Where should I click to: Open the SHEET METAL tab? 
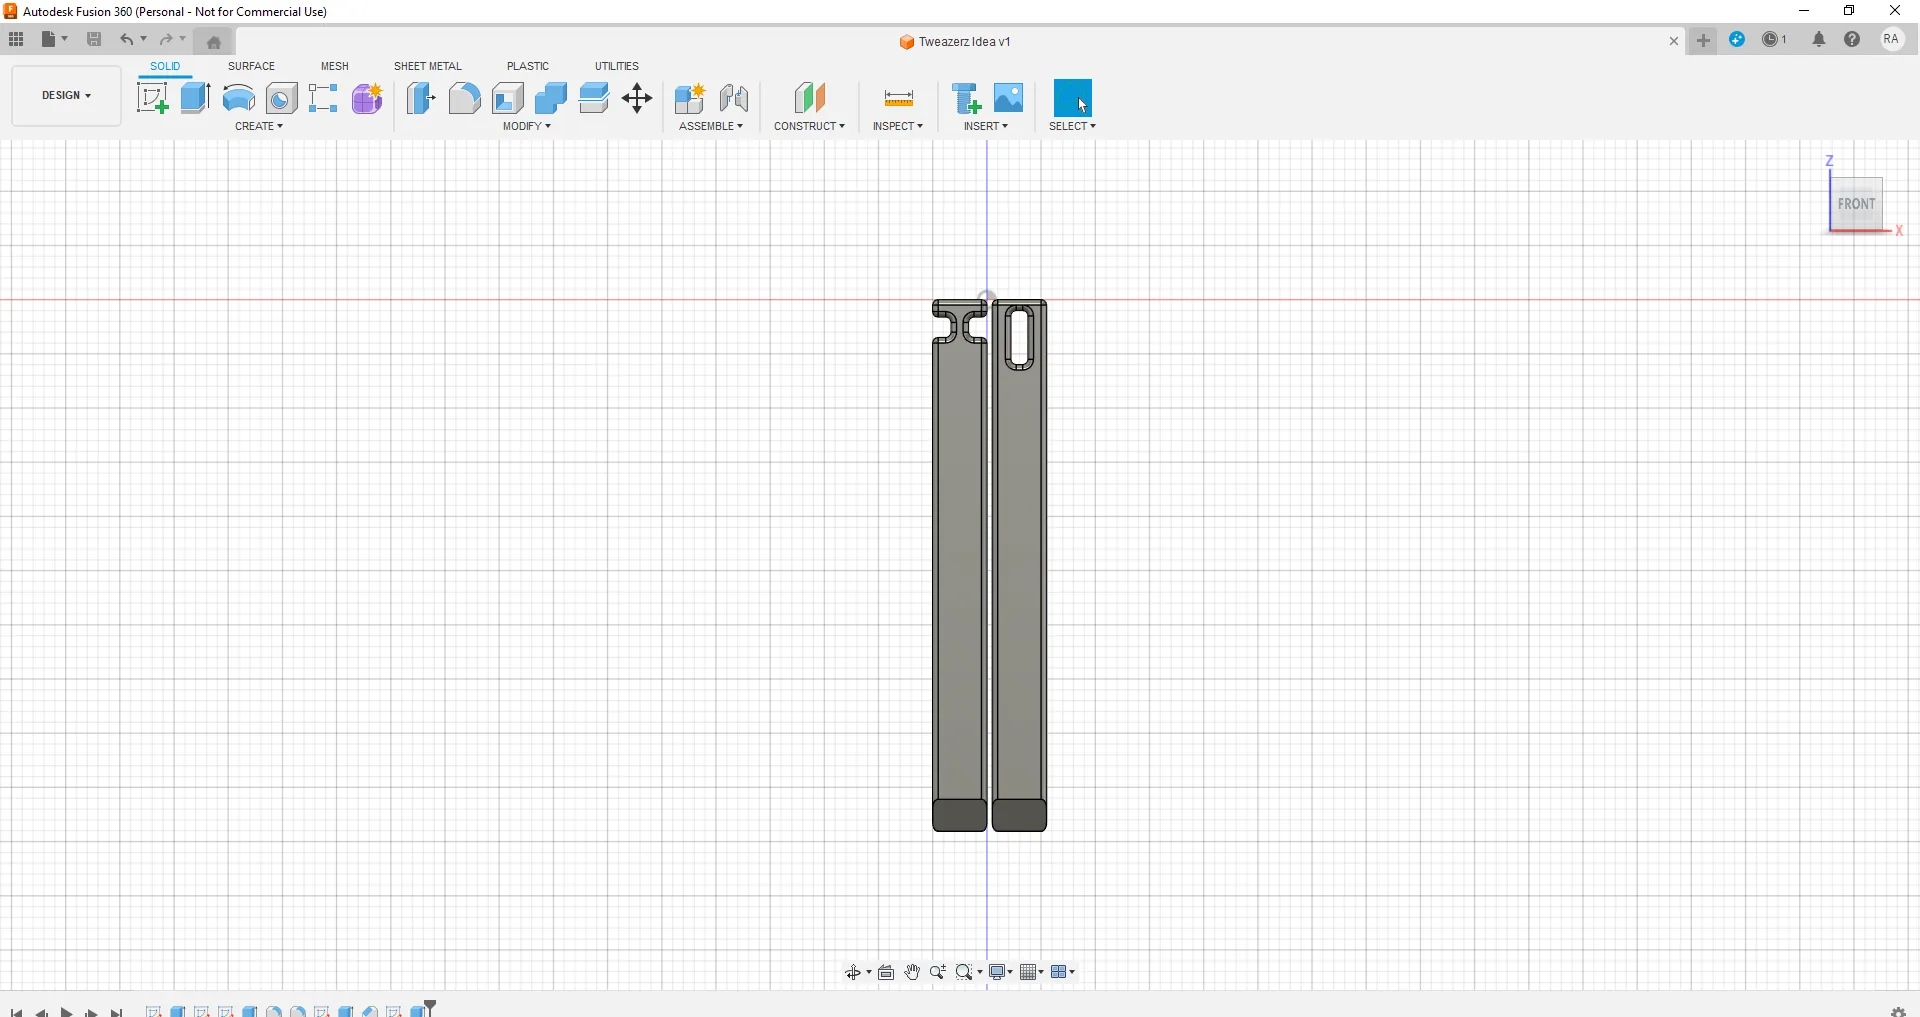427,66
